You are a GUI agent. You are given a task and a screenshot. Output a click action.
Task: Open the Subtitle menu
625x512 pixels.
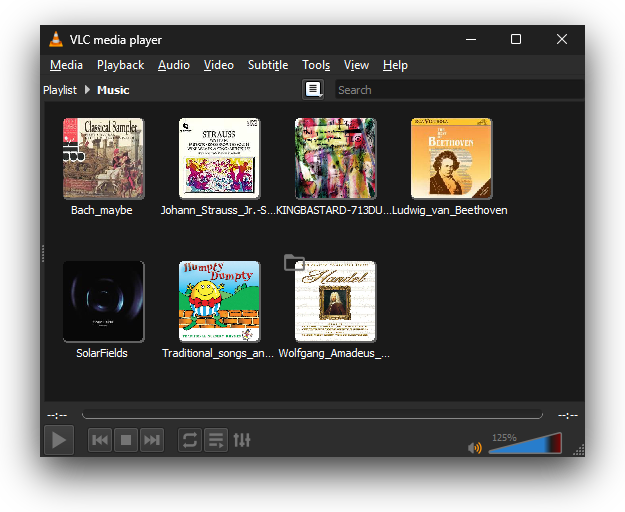[x=268, y=65]
